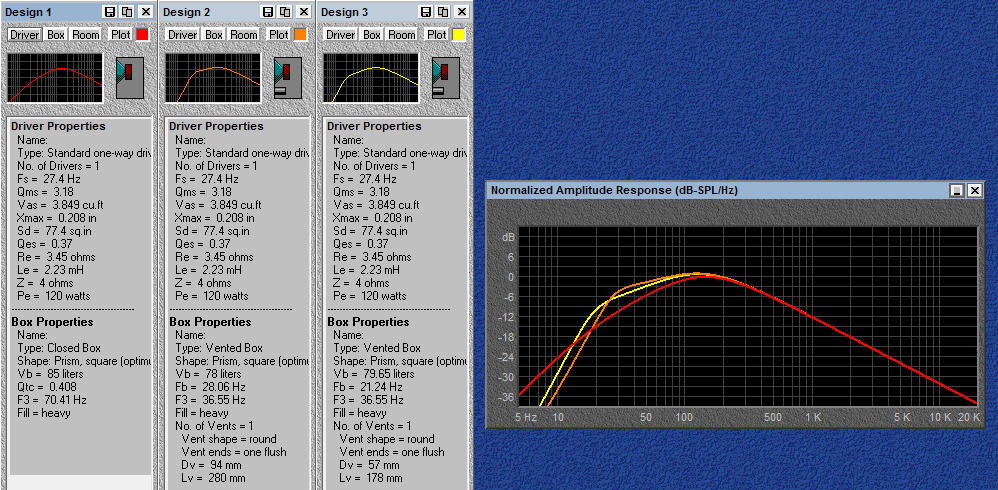Click 'Vent shape = round' in Design 3
The image size is (998, 490).
[x=387, y=439]
